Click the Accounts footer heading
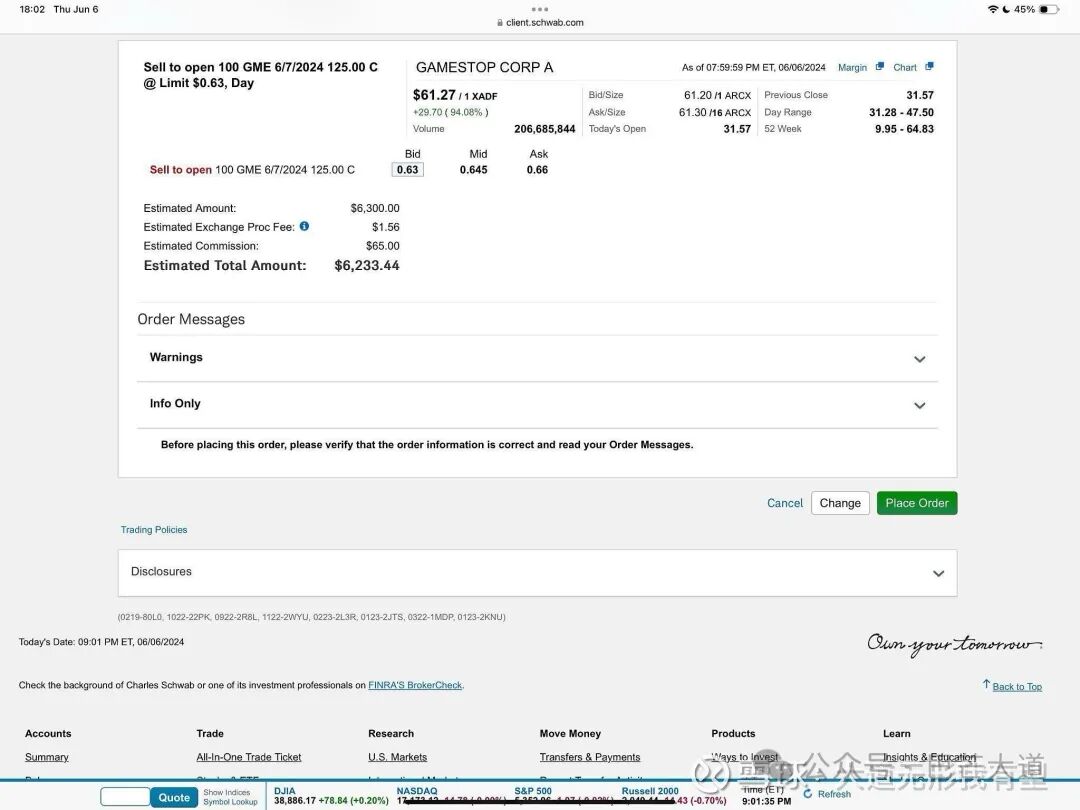Image resolution: width=1080 pixels, height=810 pixels. tap(48, 734)
